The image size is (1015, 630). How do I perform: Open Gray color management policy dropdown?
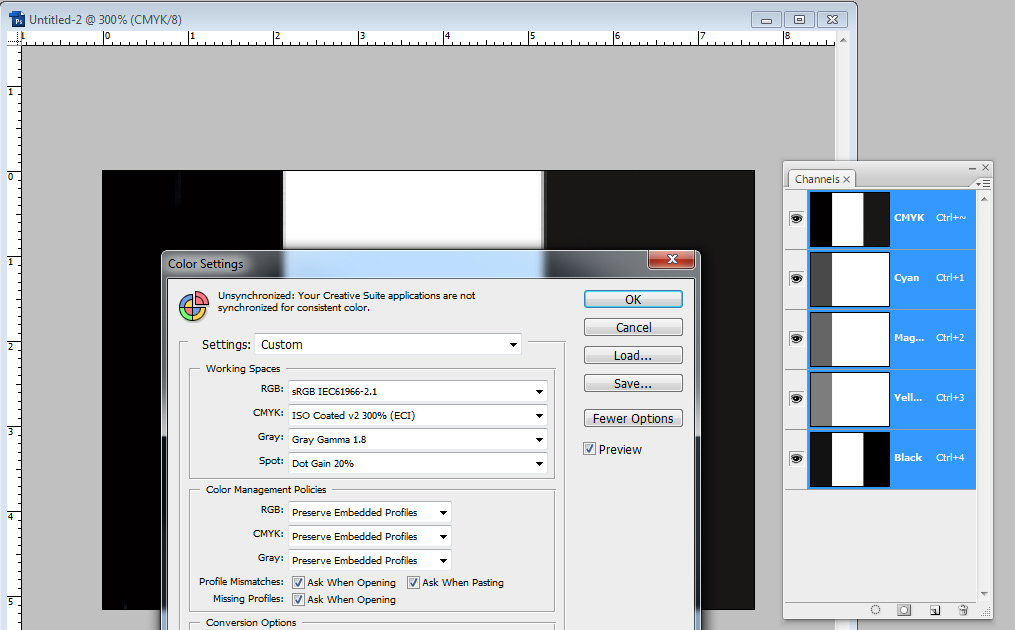[370, 560]
